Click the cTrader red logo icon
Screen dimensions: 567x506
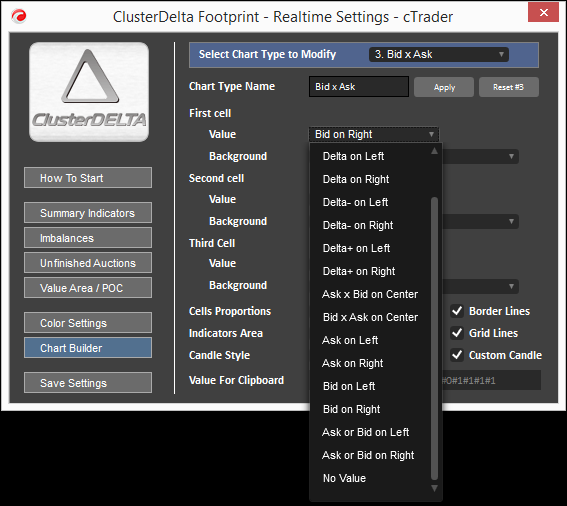coord(18,16)
